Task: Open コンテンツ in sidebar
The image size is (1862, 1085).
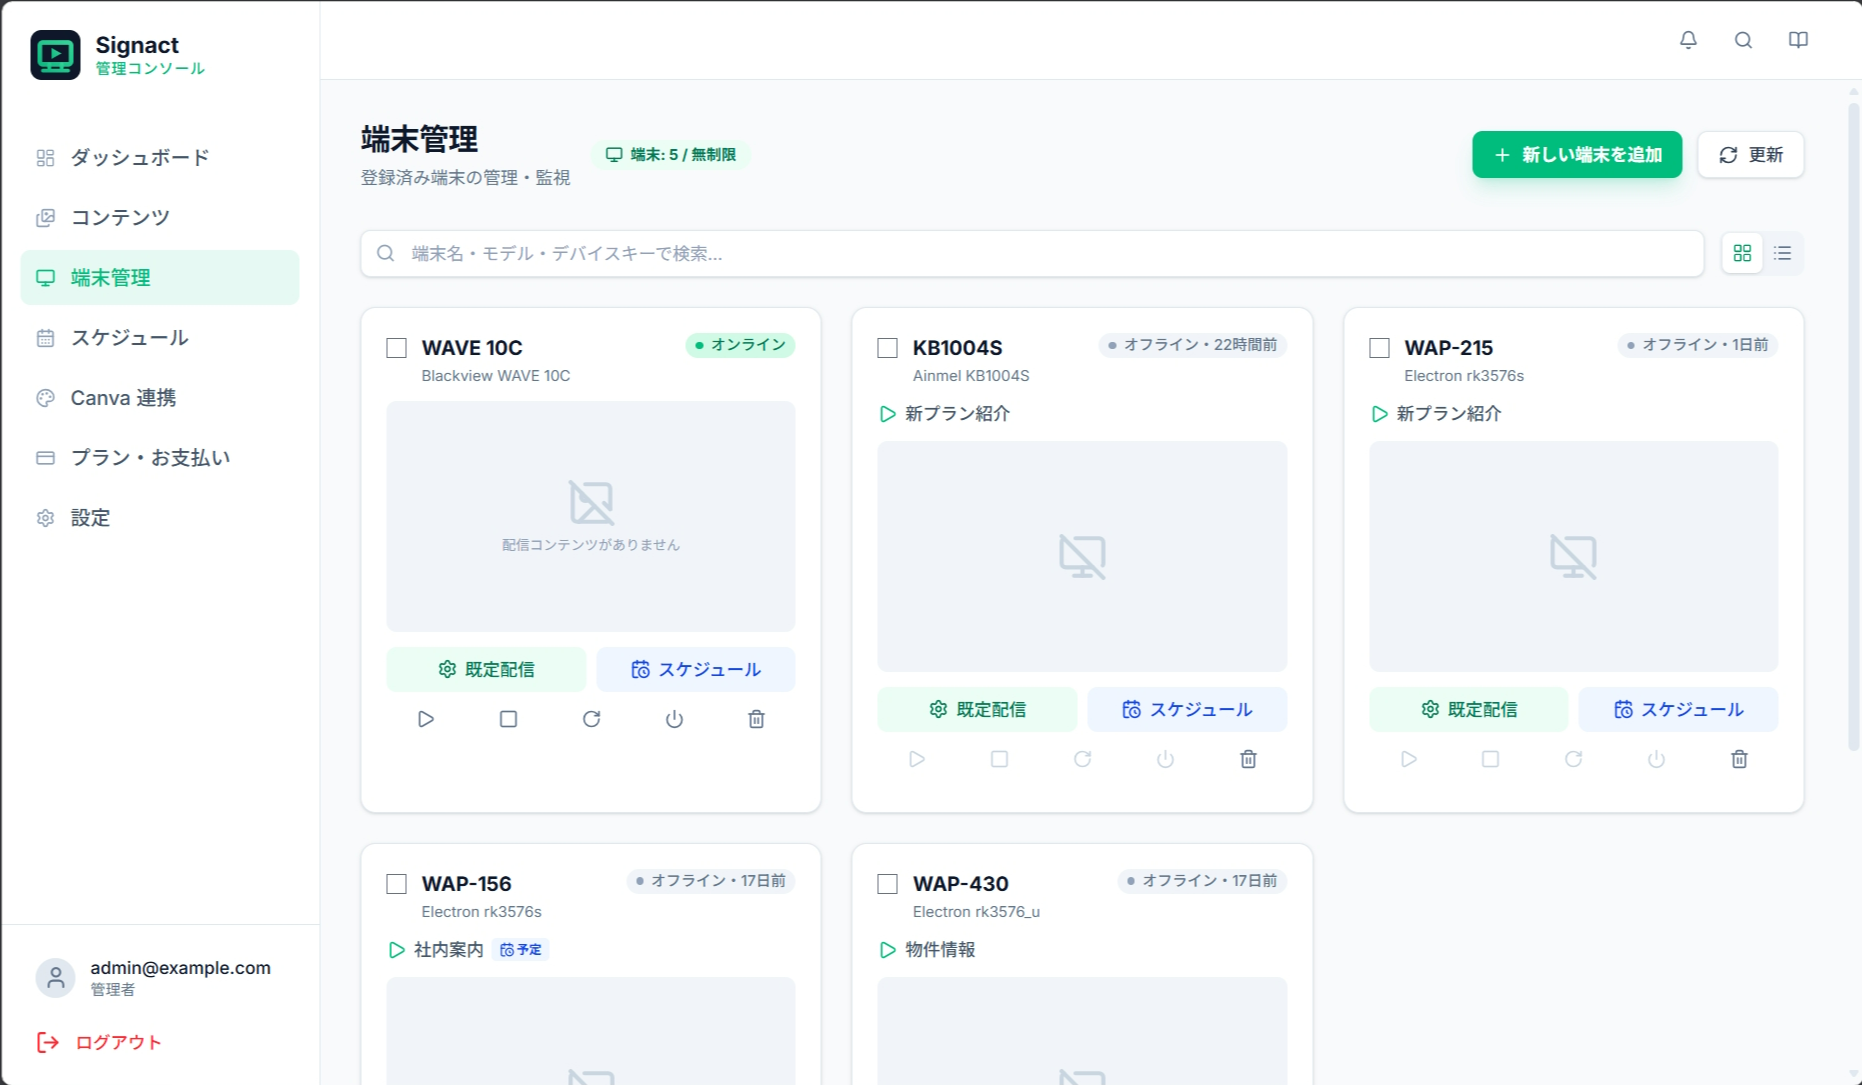Action: click(160, 218)
